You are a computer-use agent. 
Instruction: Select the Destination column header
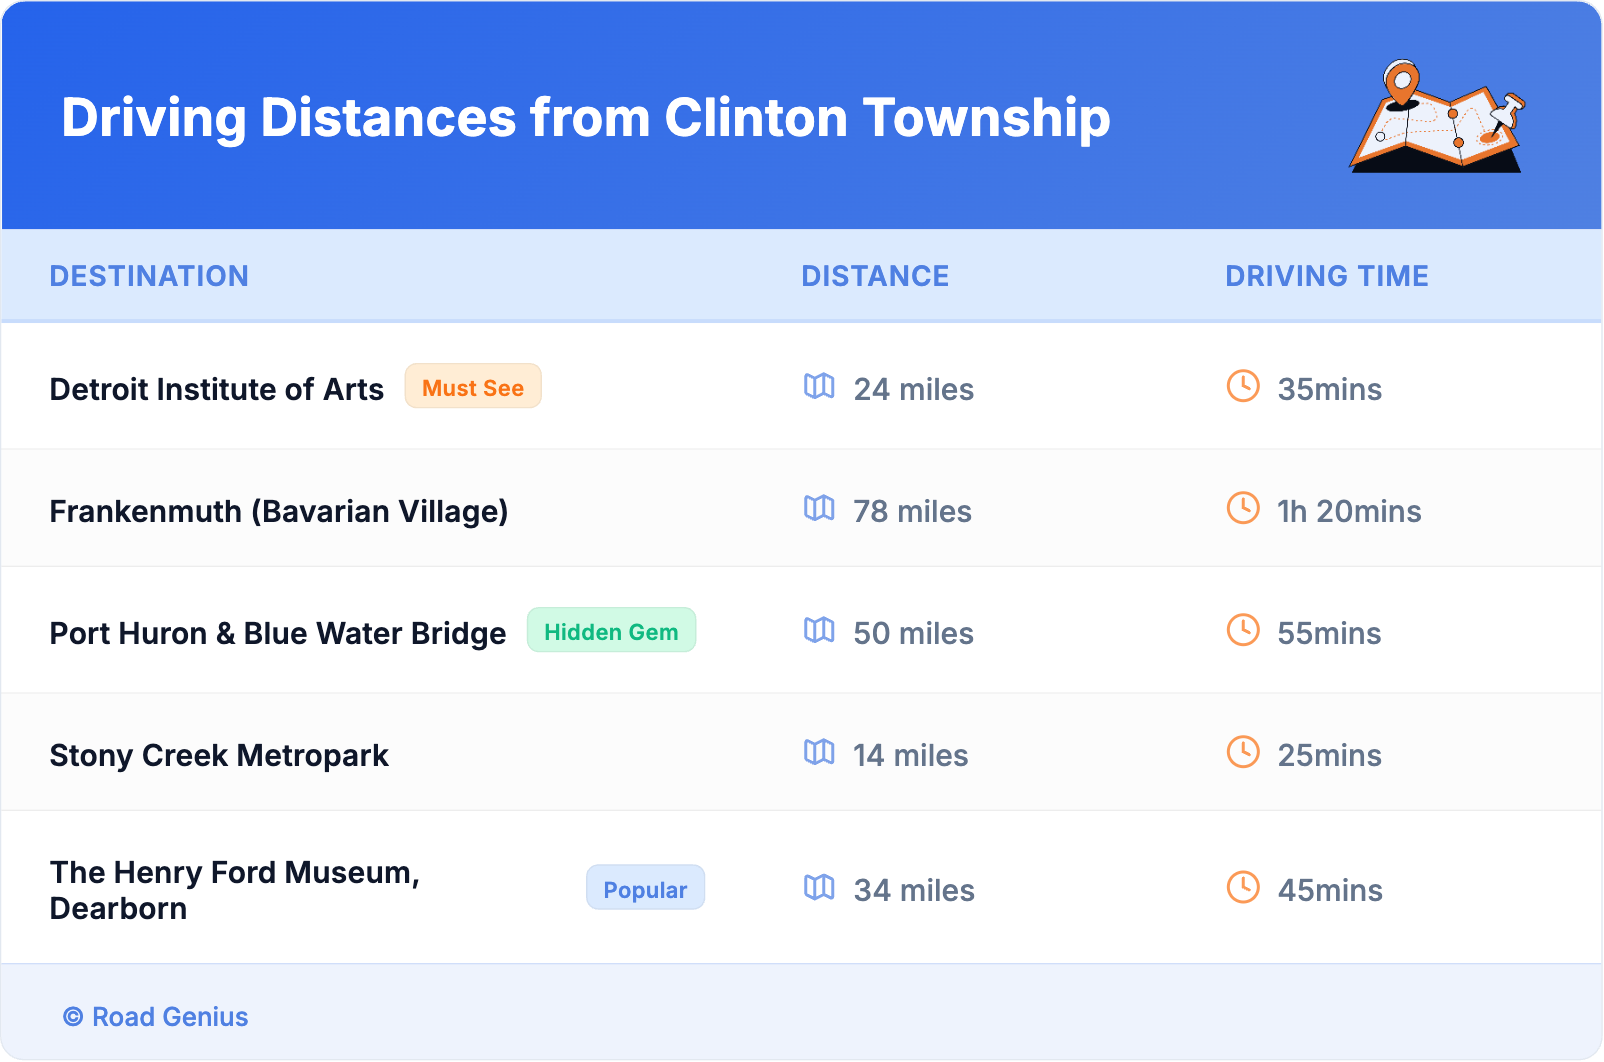pyautogui.click(x=149, y=276)
